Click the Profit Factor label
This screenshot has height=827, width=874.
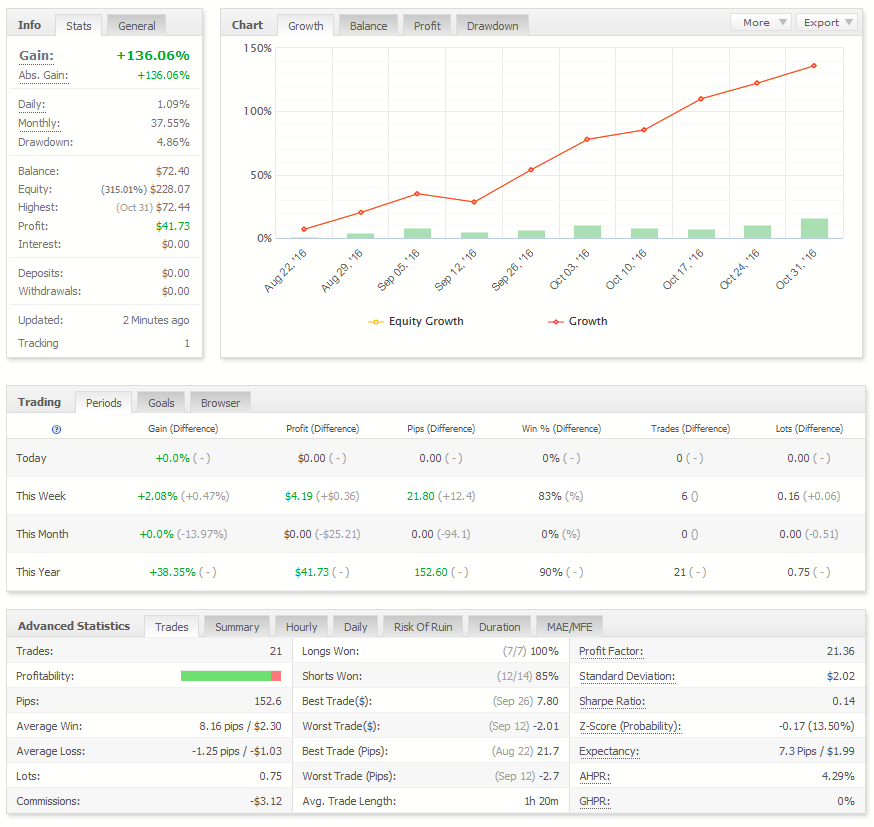tap(611, 651)
